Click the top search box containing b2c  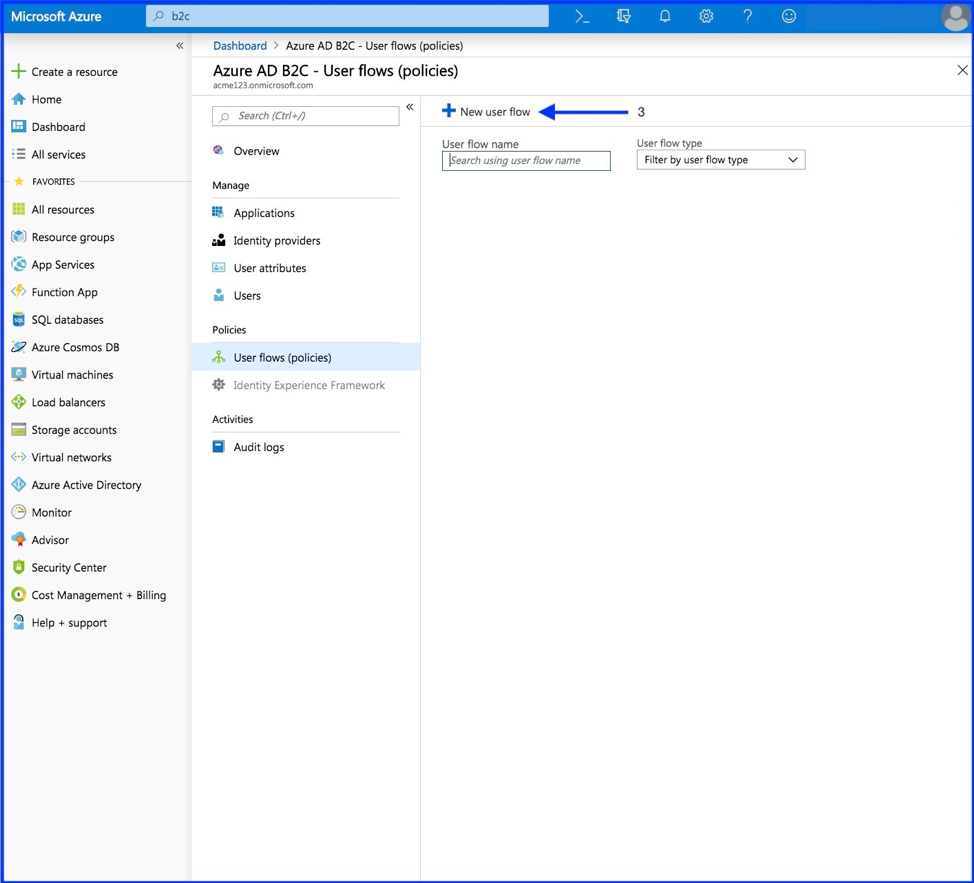[x=347, y=16]
